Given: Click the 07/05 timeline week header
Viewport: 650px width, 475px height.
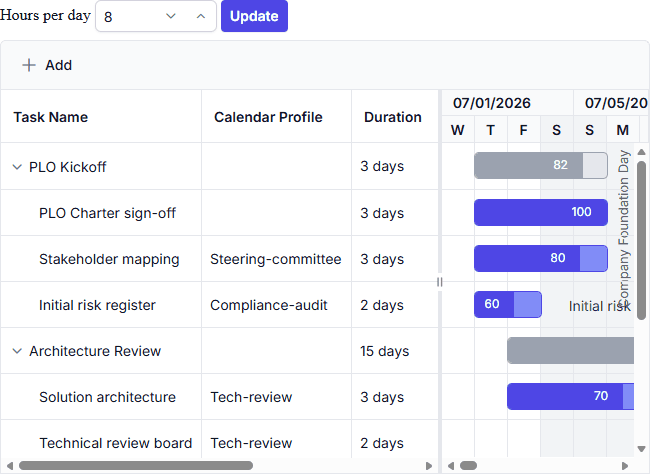Looking at the screenshot, I should pyautogui.click(x=612, y=103).
